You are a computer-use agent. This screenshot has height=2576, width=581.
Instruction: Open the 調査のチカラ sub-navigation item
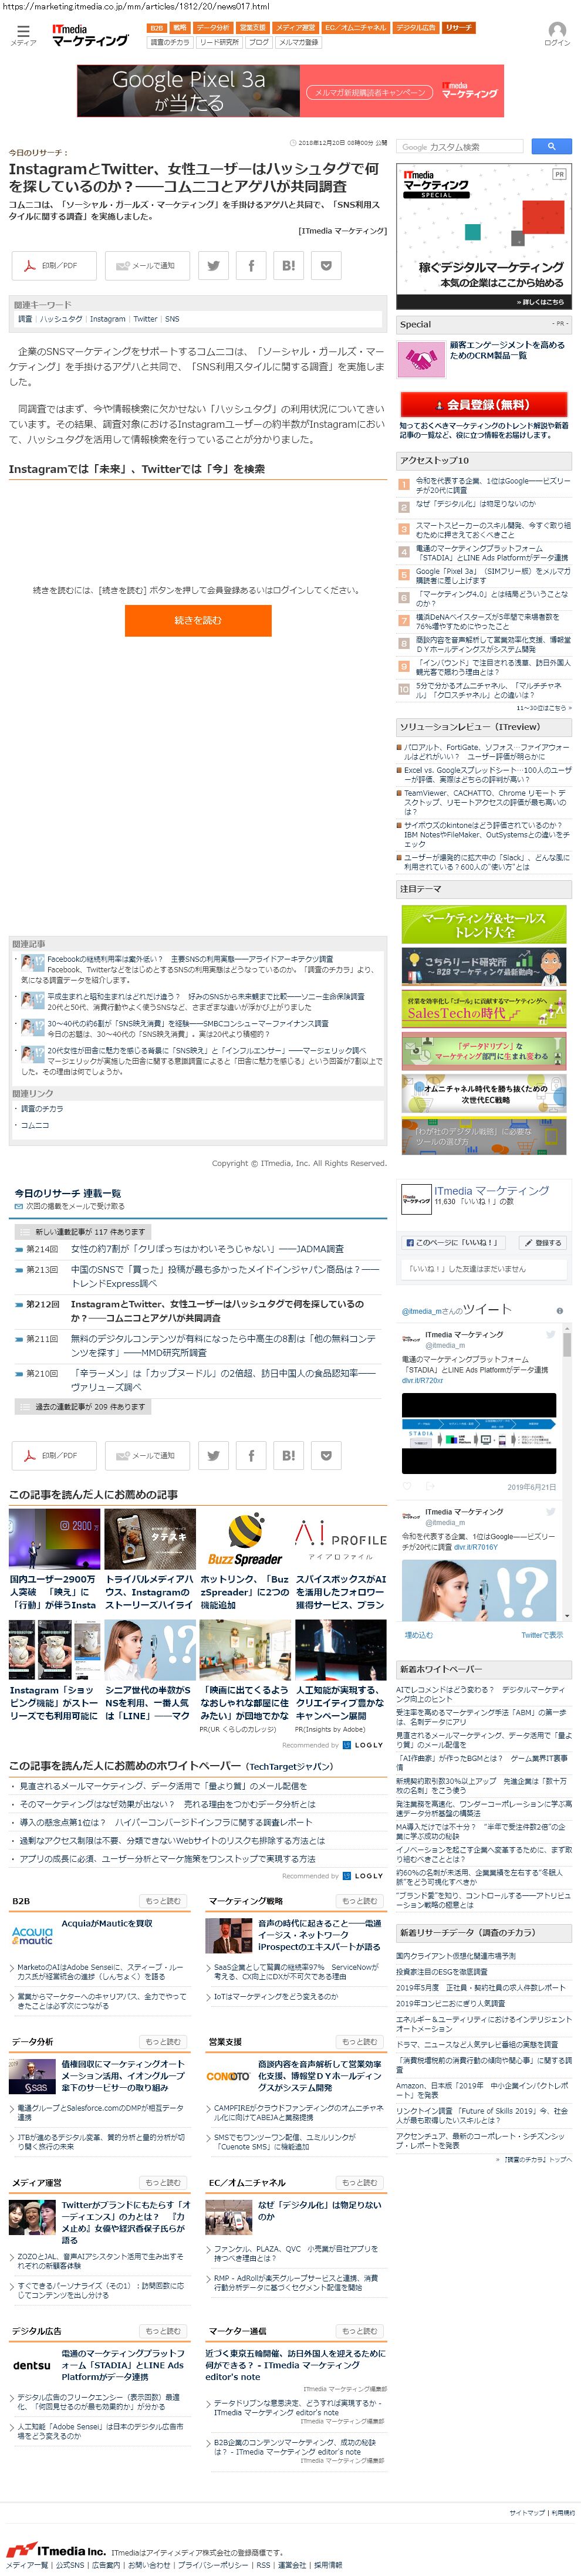[x=170, y=42]
